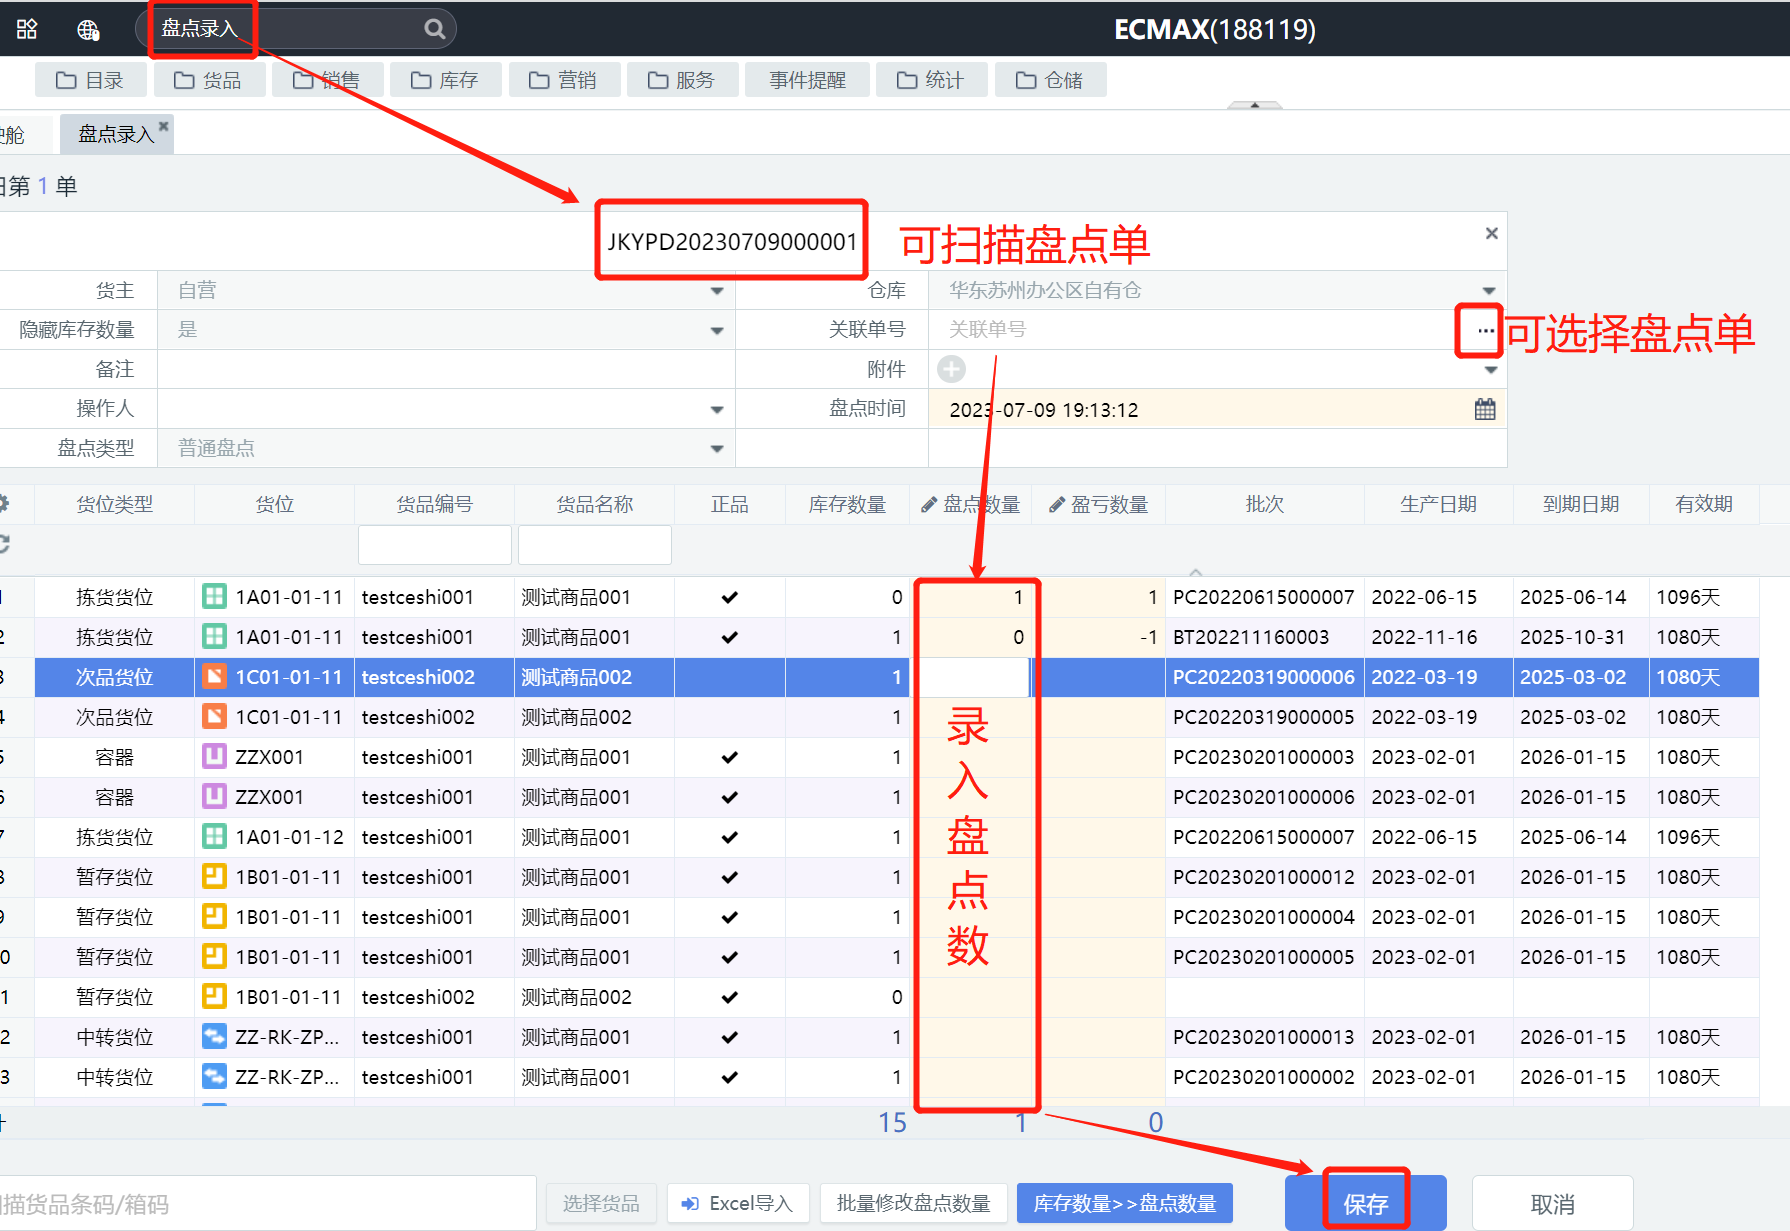Toggle 正品 checkmark for row PC20230201000002
The height and width of the screenshot is (1231, 1790).
pos(730,1077)
